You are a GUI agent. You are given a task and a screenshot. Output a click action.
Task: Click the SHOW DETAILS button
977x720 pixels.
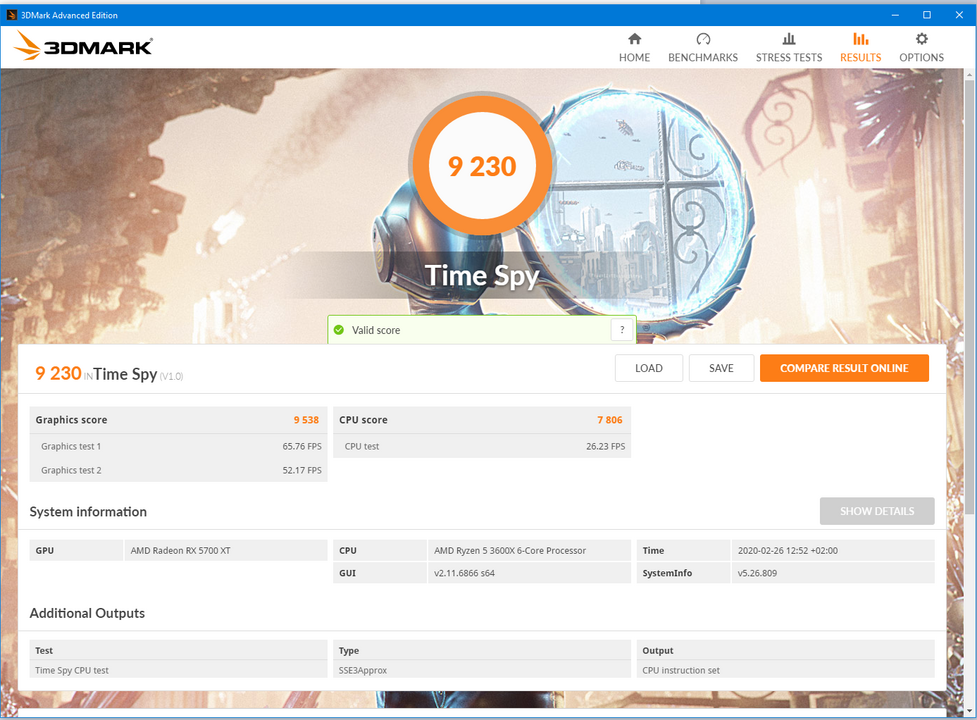(877, 511)
